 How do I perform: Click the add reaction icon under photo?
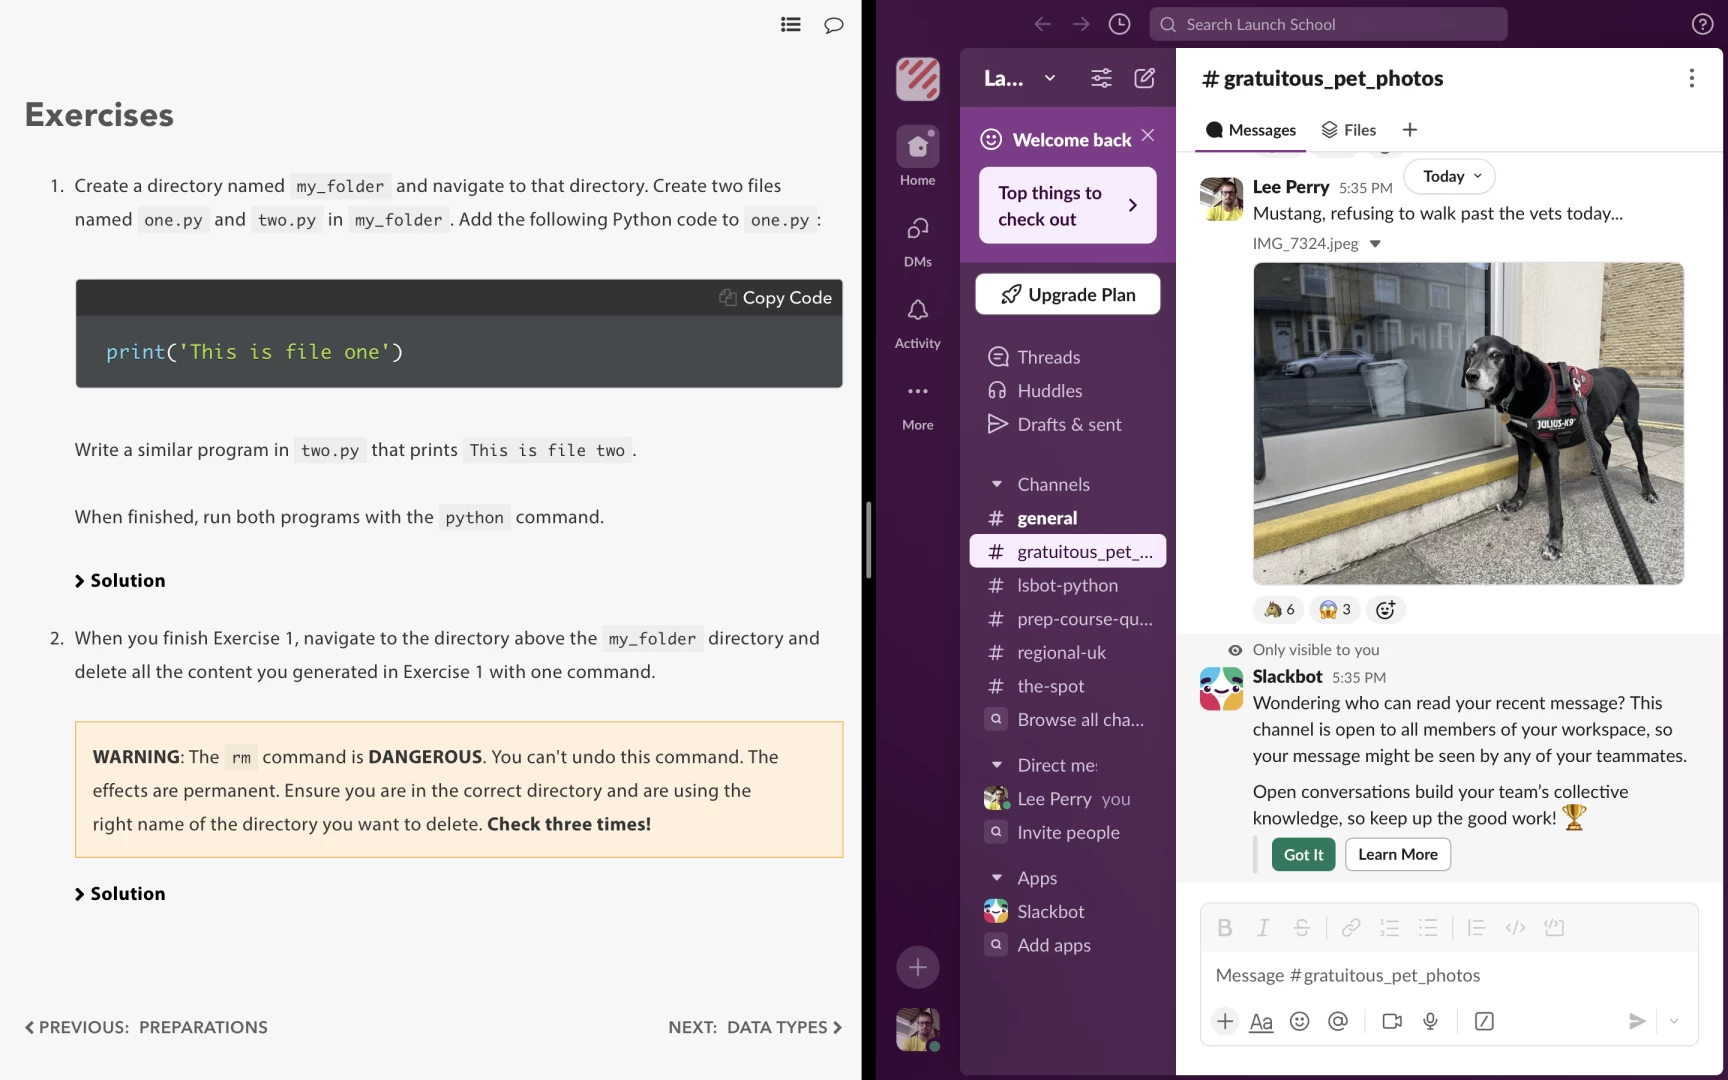(1385, 609)
